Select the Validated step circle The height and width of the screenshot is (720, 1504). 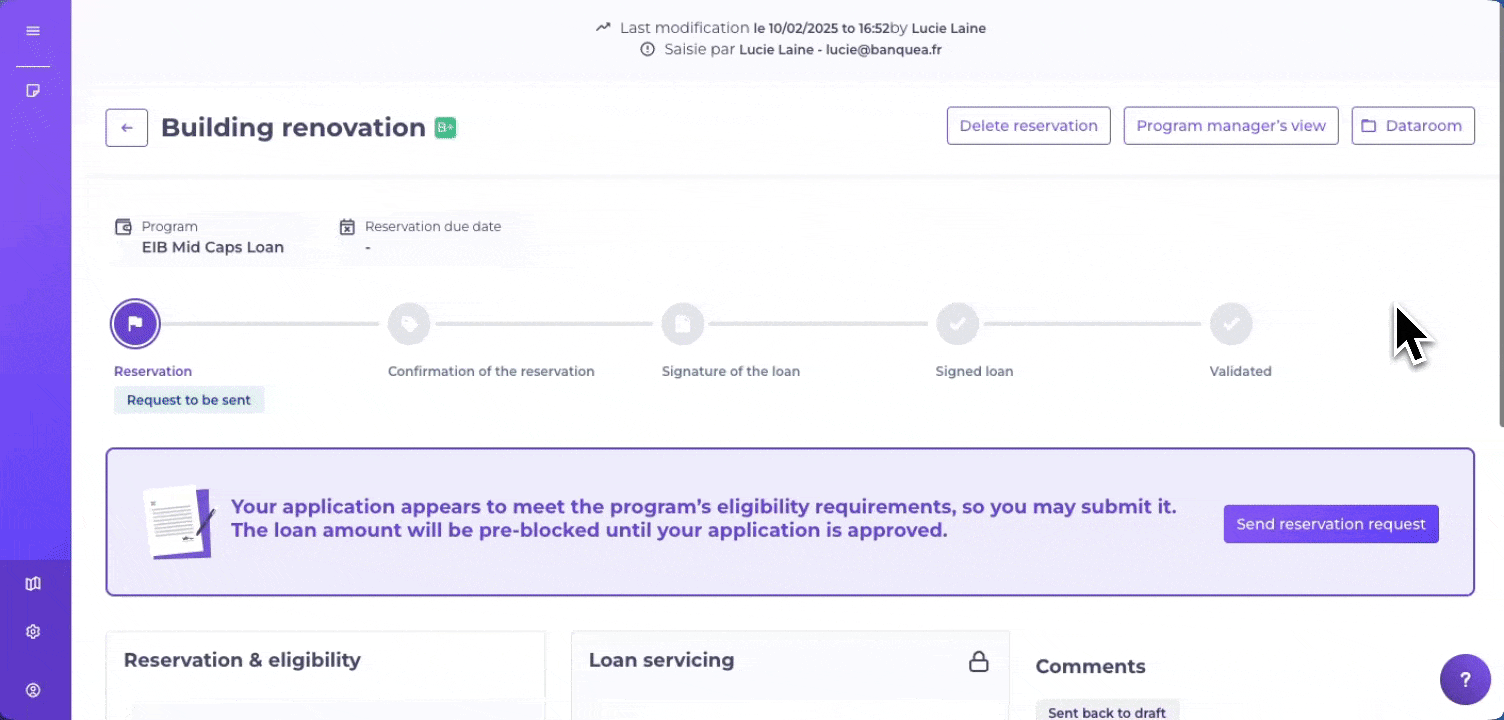coord(1231,324)
